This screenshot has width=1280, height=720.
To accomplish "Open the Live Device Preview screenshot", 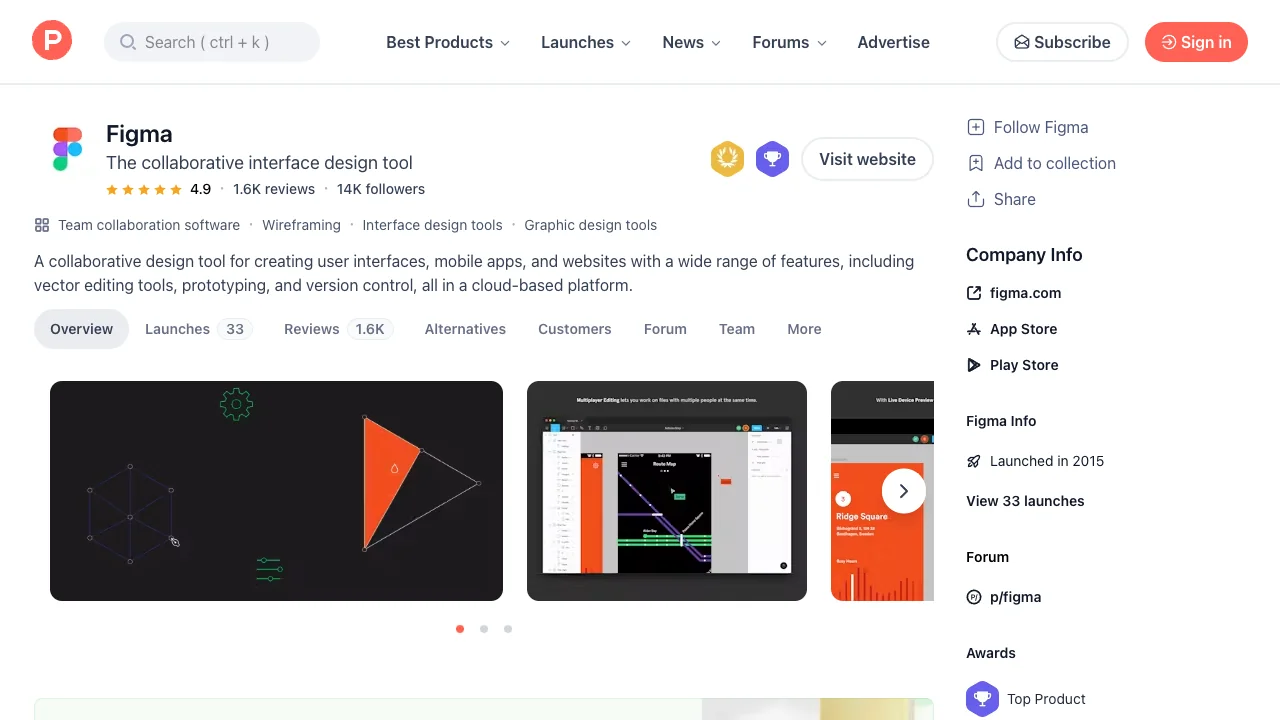I will pos(882,491).
